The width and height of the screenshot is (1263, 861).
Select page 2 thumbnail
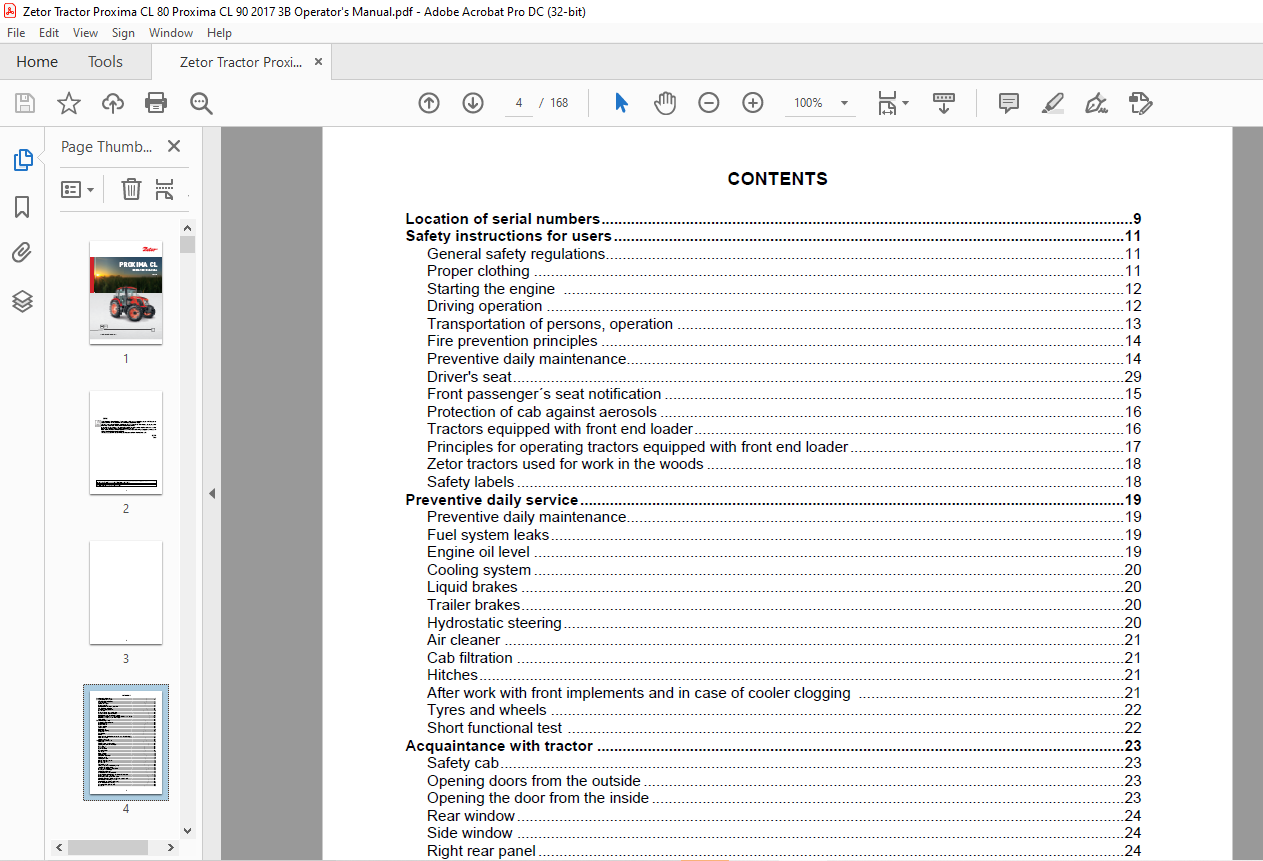126,443
